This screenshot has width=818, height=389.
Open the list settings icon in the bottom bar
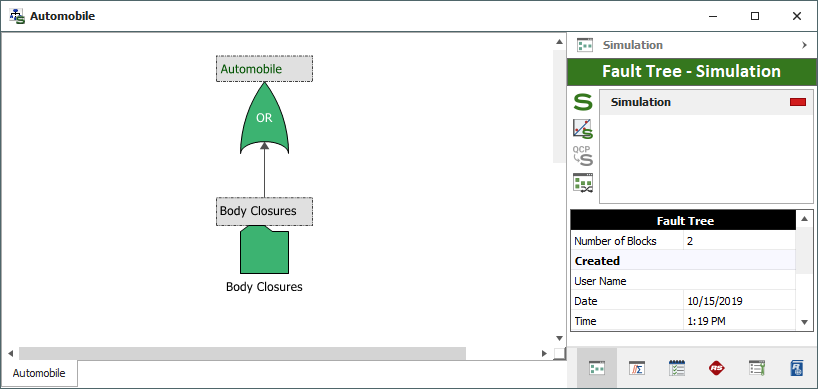pos(756,368)
